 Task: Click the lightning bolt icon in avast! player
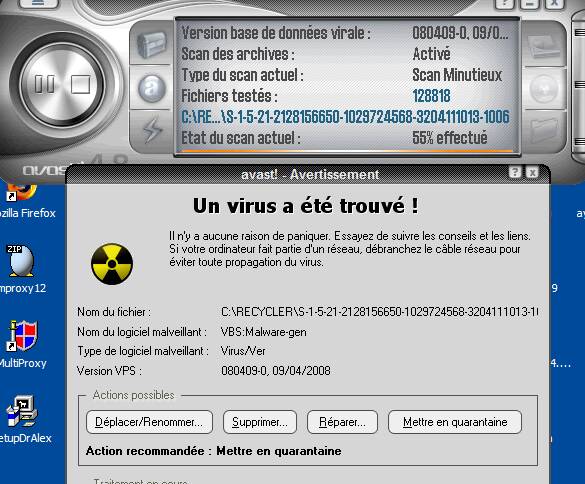[x=152, y=130]
